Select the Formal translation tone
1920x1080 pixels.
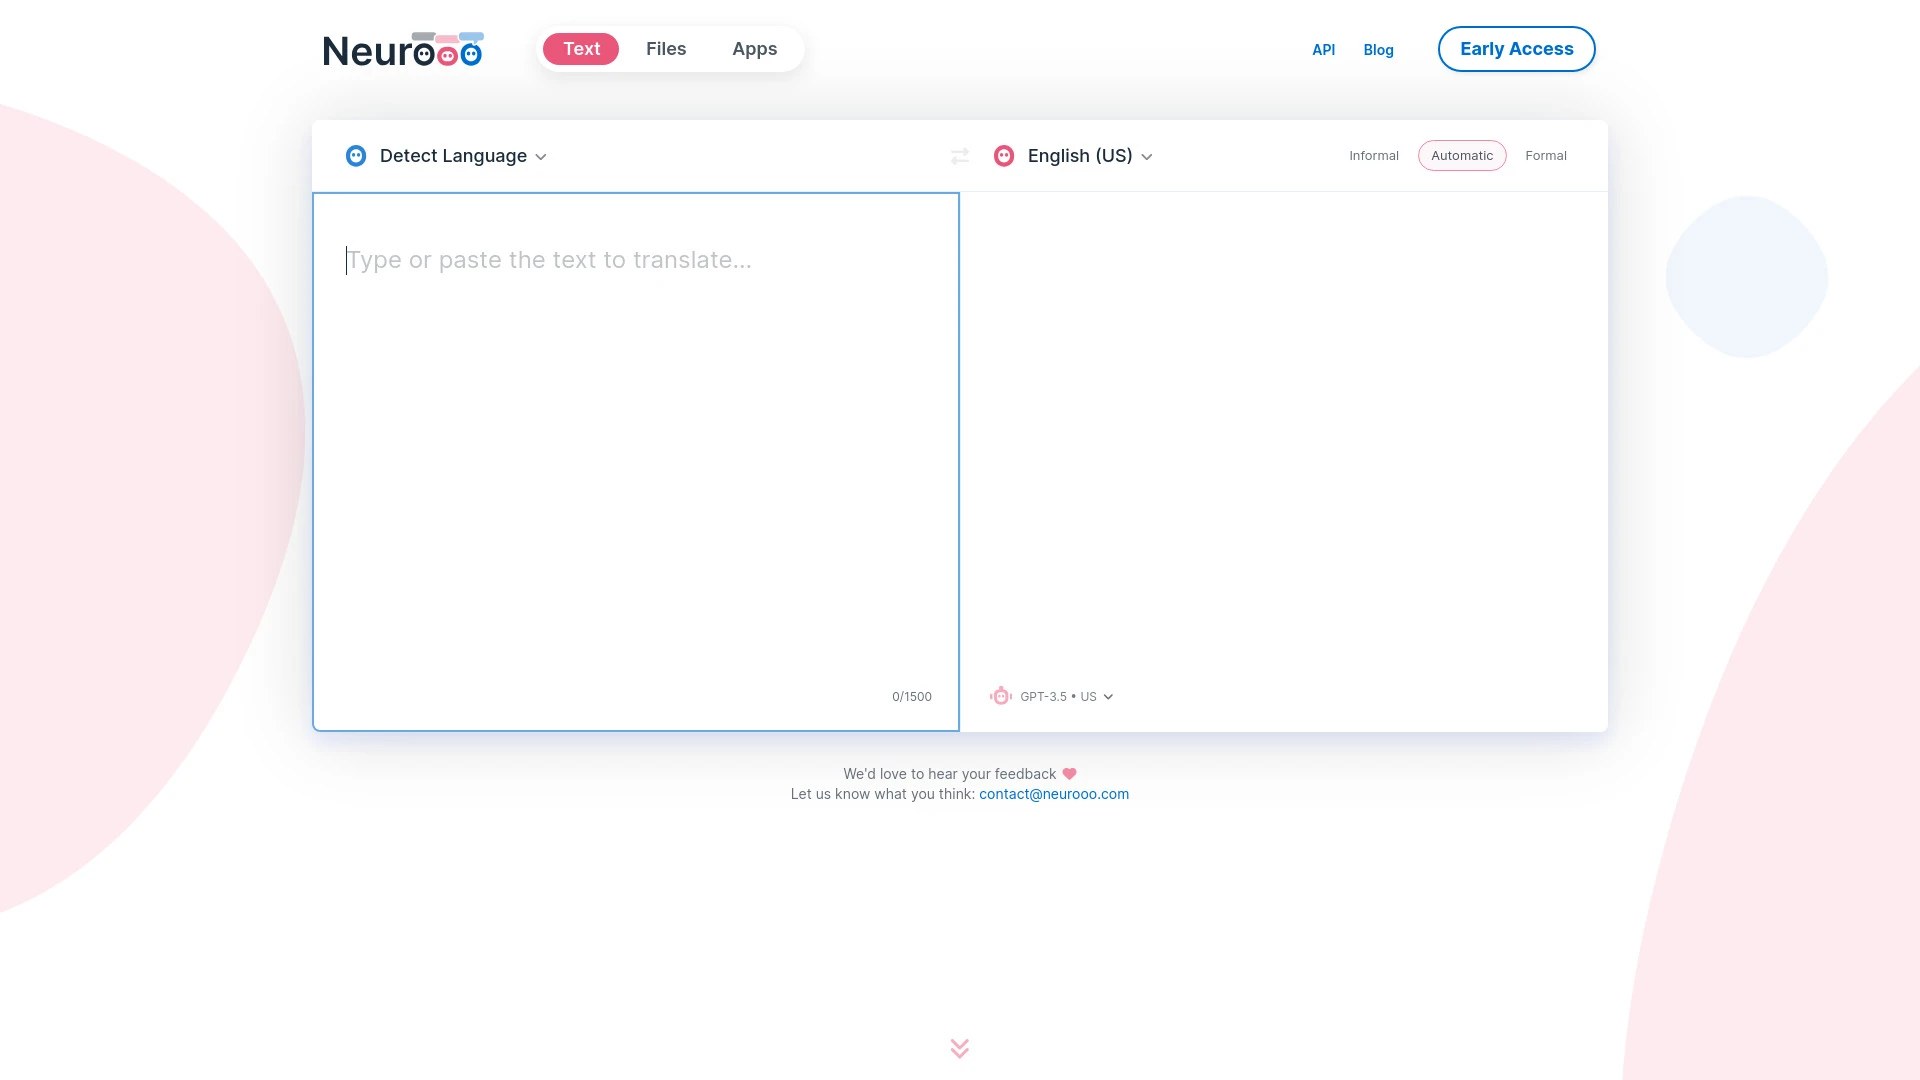pos(1546,155)
